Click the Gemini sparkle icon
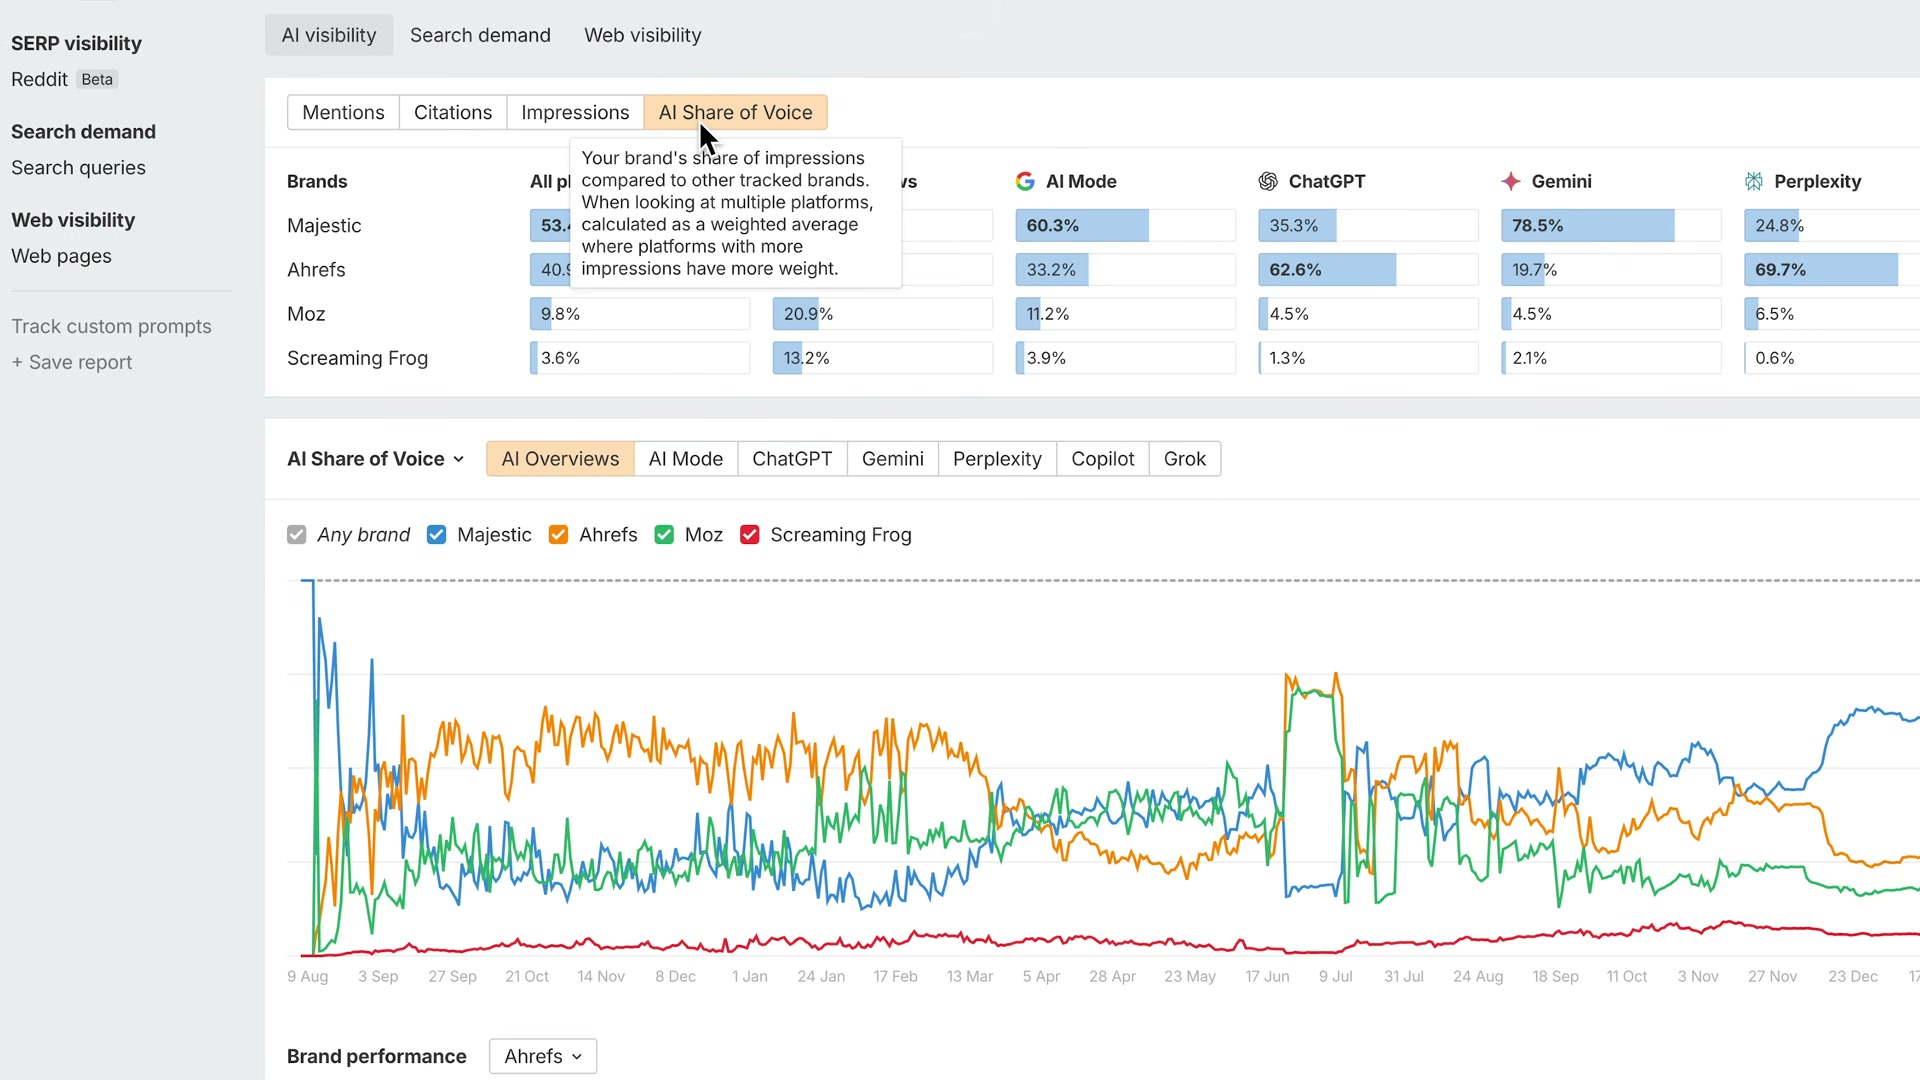Screen dimensions: 1920x1080 click(1511, 181)
